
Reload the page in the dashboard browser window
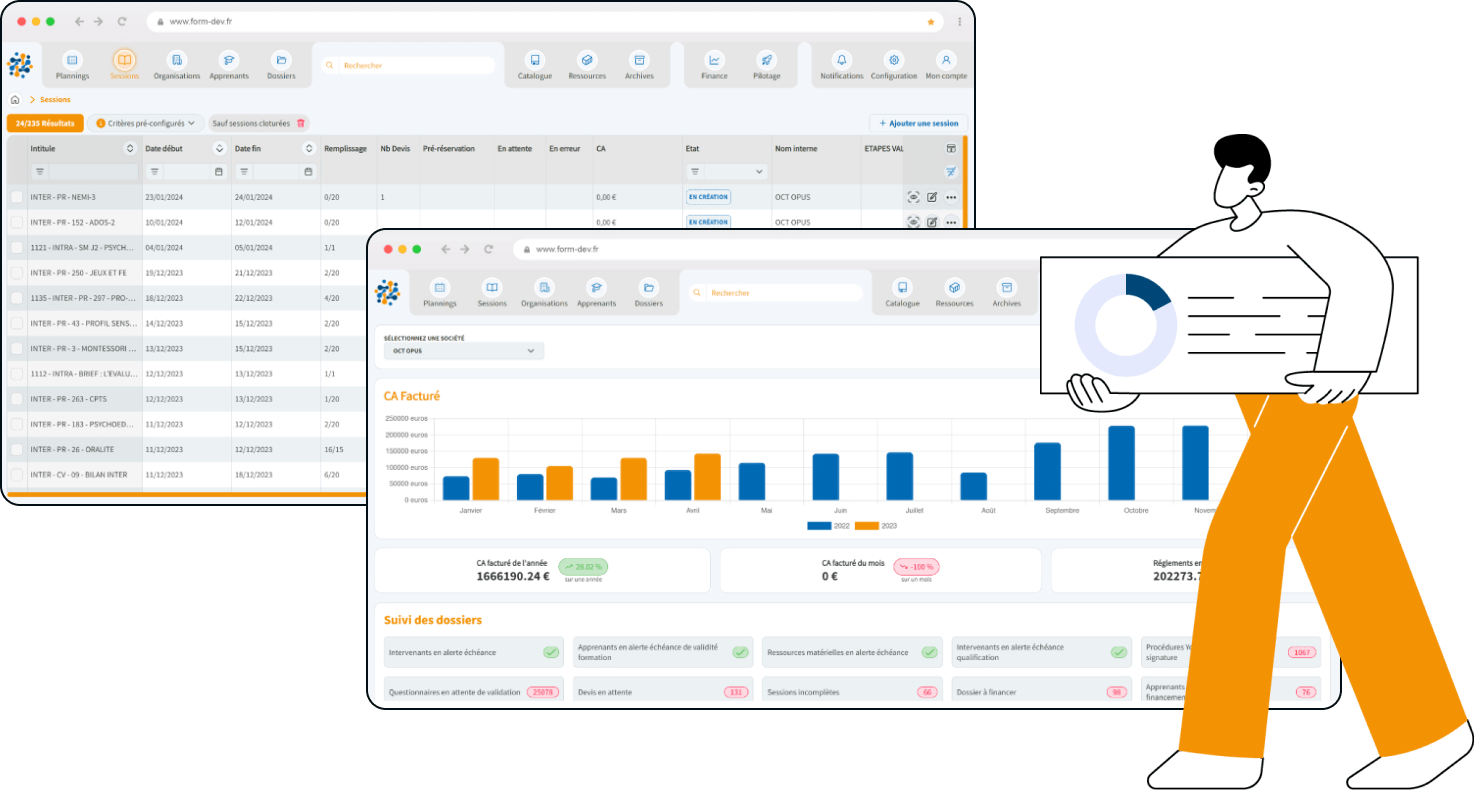pyautogui.click(x=489, y=249)
